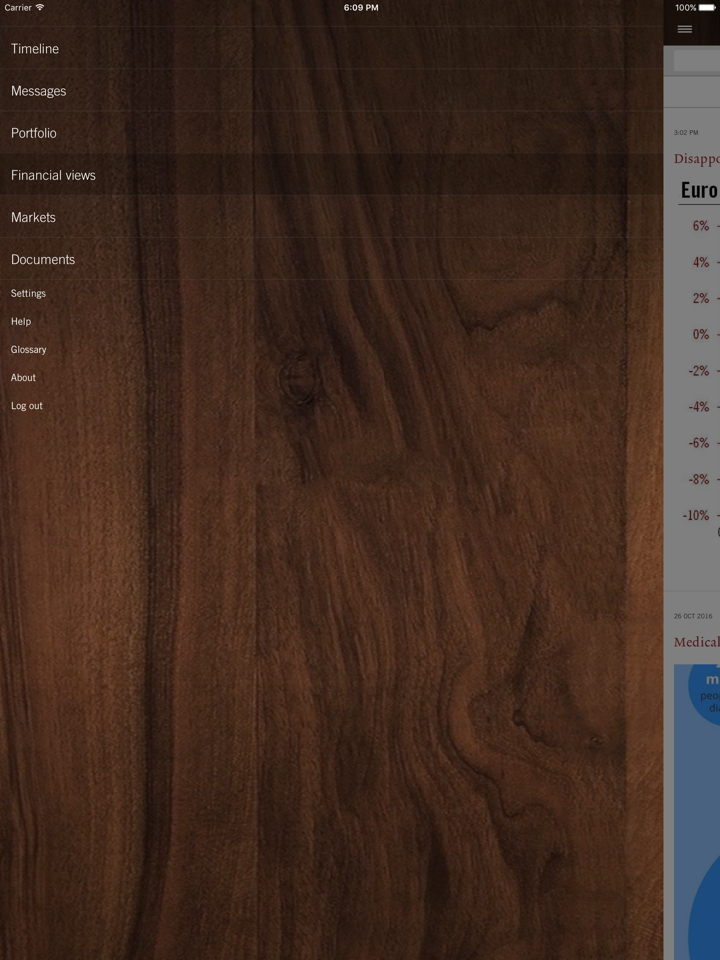720x960 pixels.
Task: Select Portfolio from the navigation menu
Action: 34,133
